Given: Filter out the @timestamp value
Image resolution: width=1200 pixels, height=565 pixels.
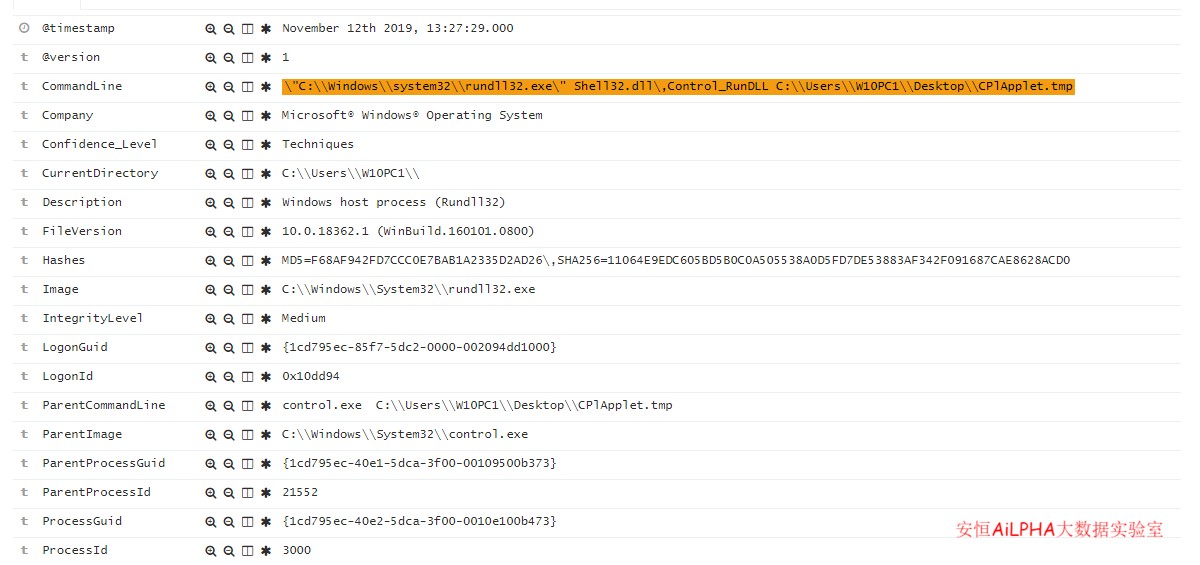Looking at the screenshot, I should [x=229, y=29].
